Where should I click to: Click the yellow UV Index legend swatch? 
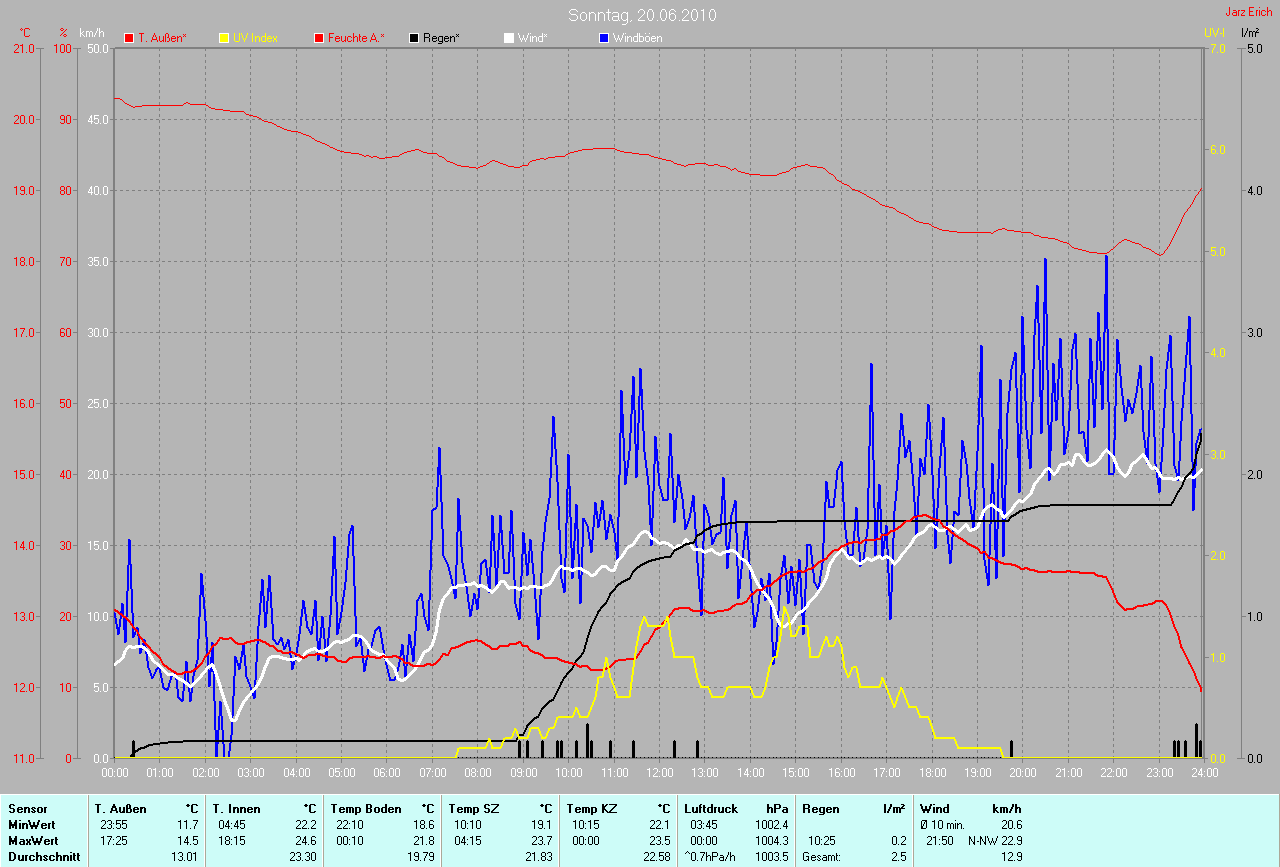224,38
